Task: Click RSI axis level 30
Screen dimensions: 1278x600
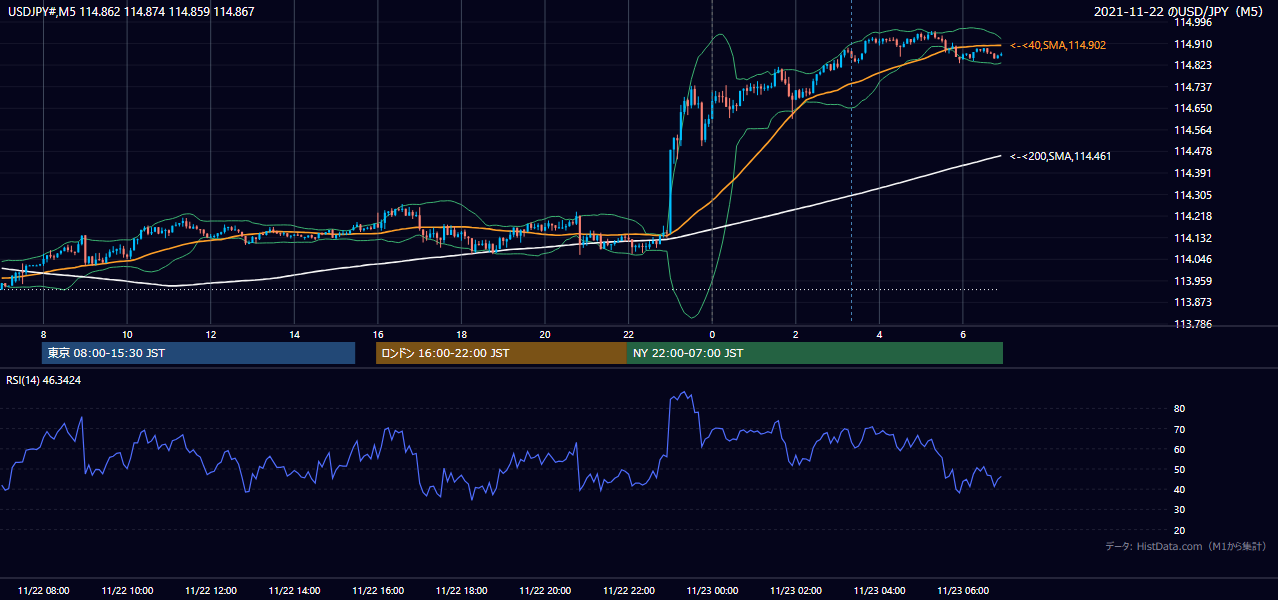Action: [x=1180, y=510]
